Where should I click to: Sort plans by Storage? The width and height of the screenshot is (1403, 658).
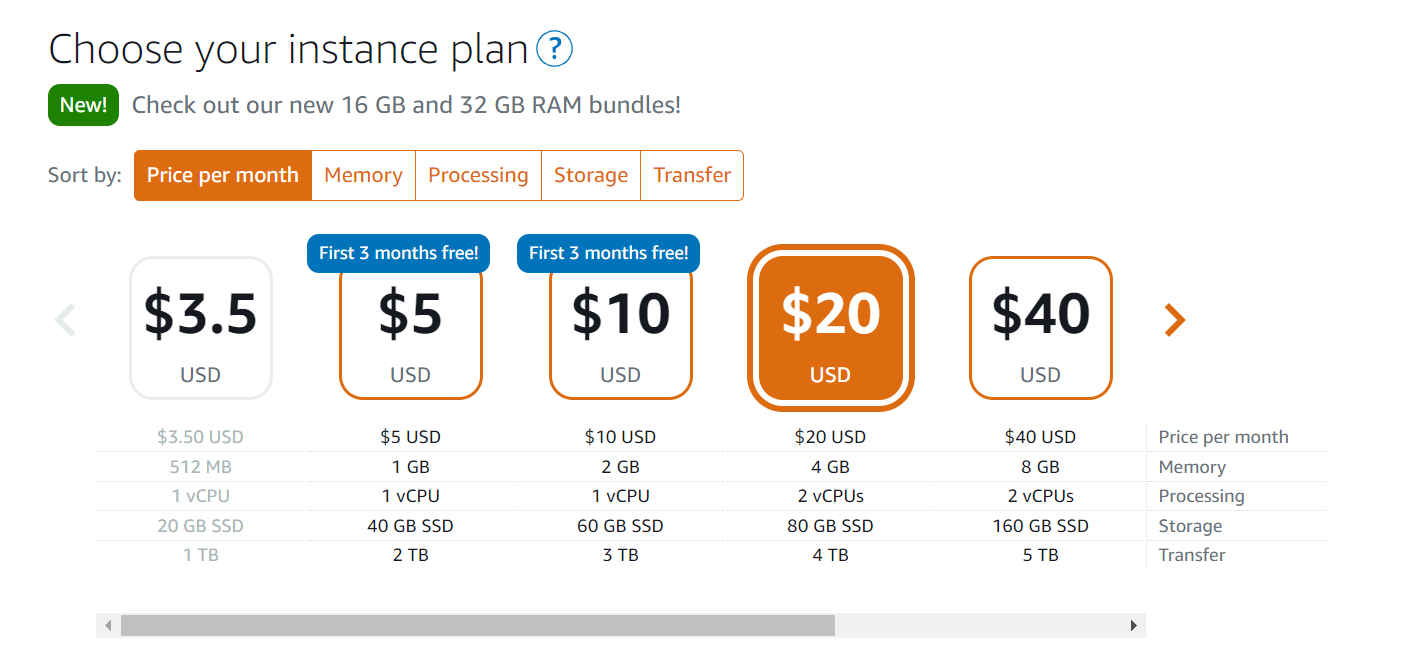591,175
